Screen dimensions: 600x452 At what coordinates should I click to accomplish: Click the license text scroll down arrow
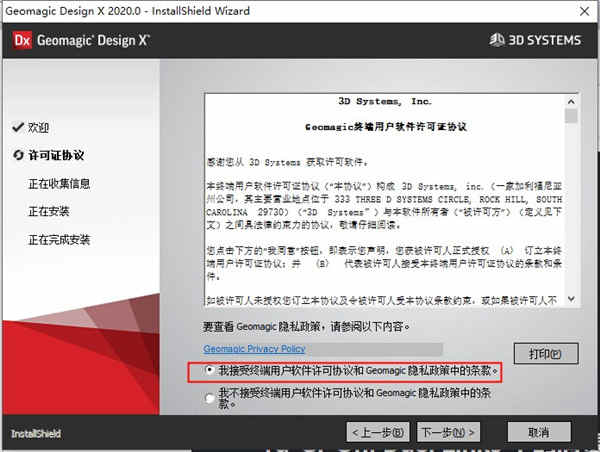click(x=571, y=299)
